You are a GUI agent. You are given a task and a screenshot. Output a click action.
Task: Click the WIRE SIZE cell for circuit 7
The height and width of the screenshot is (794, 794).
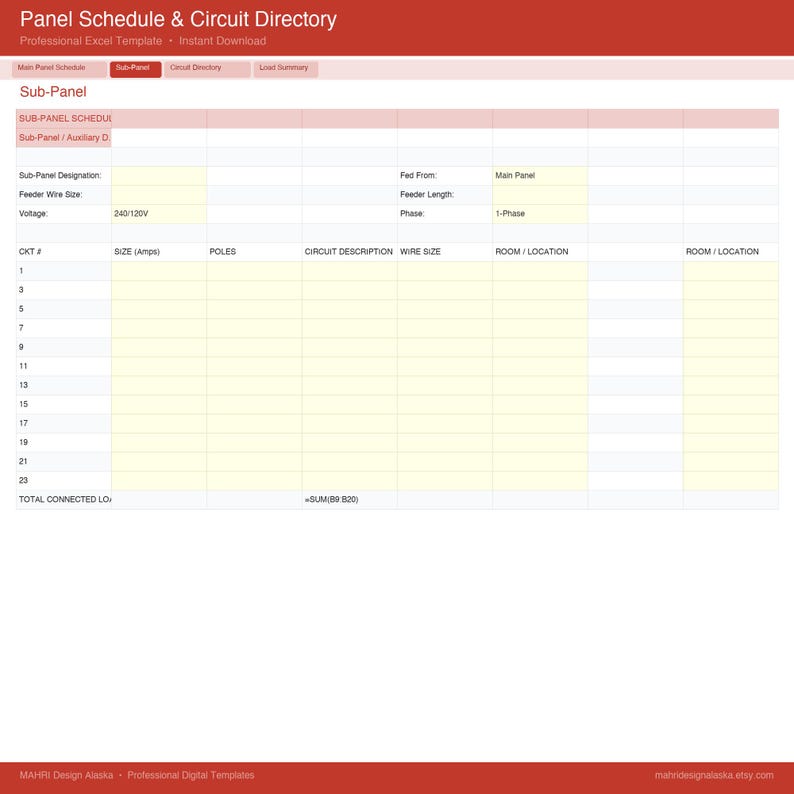[x=445, y=328]
